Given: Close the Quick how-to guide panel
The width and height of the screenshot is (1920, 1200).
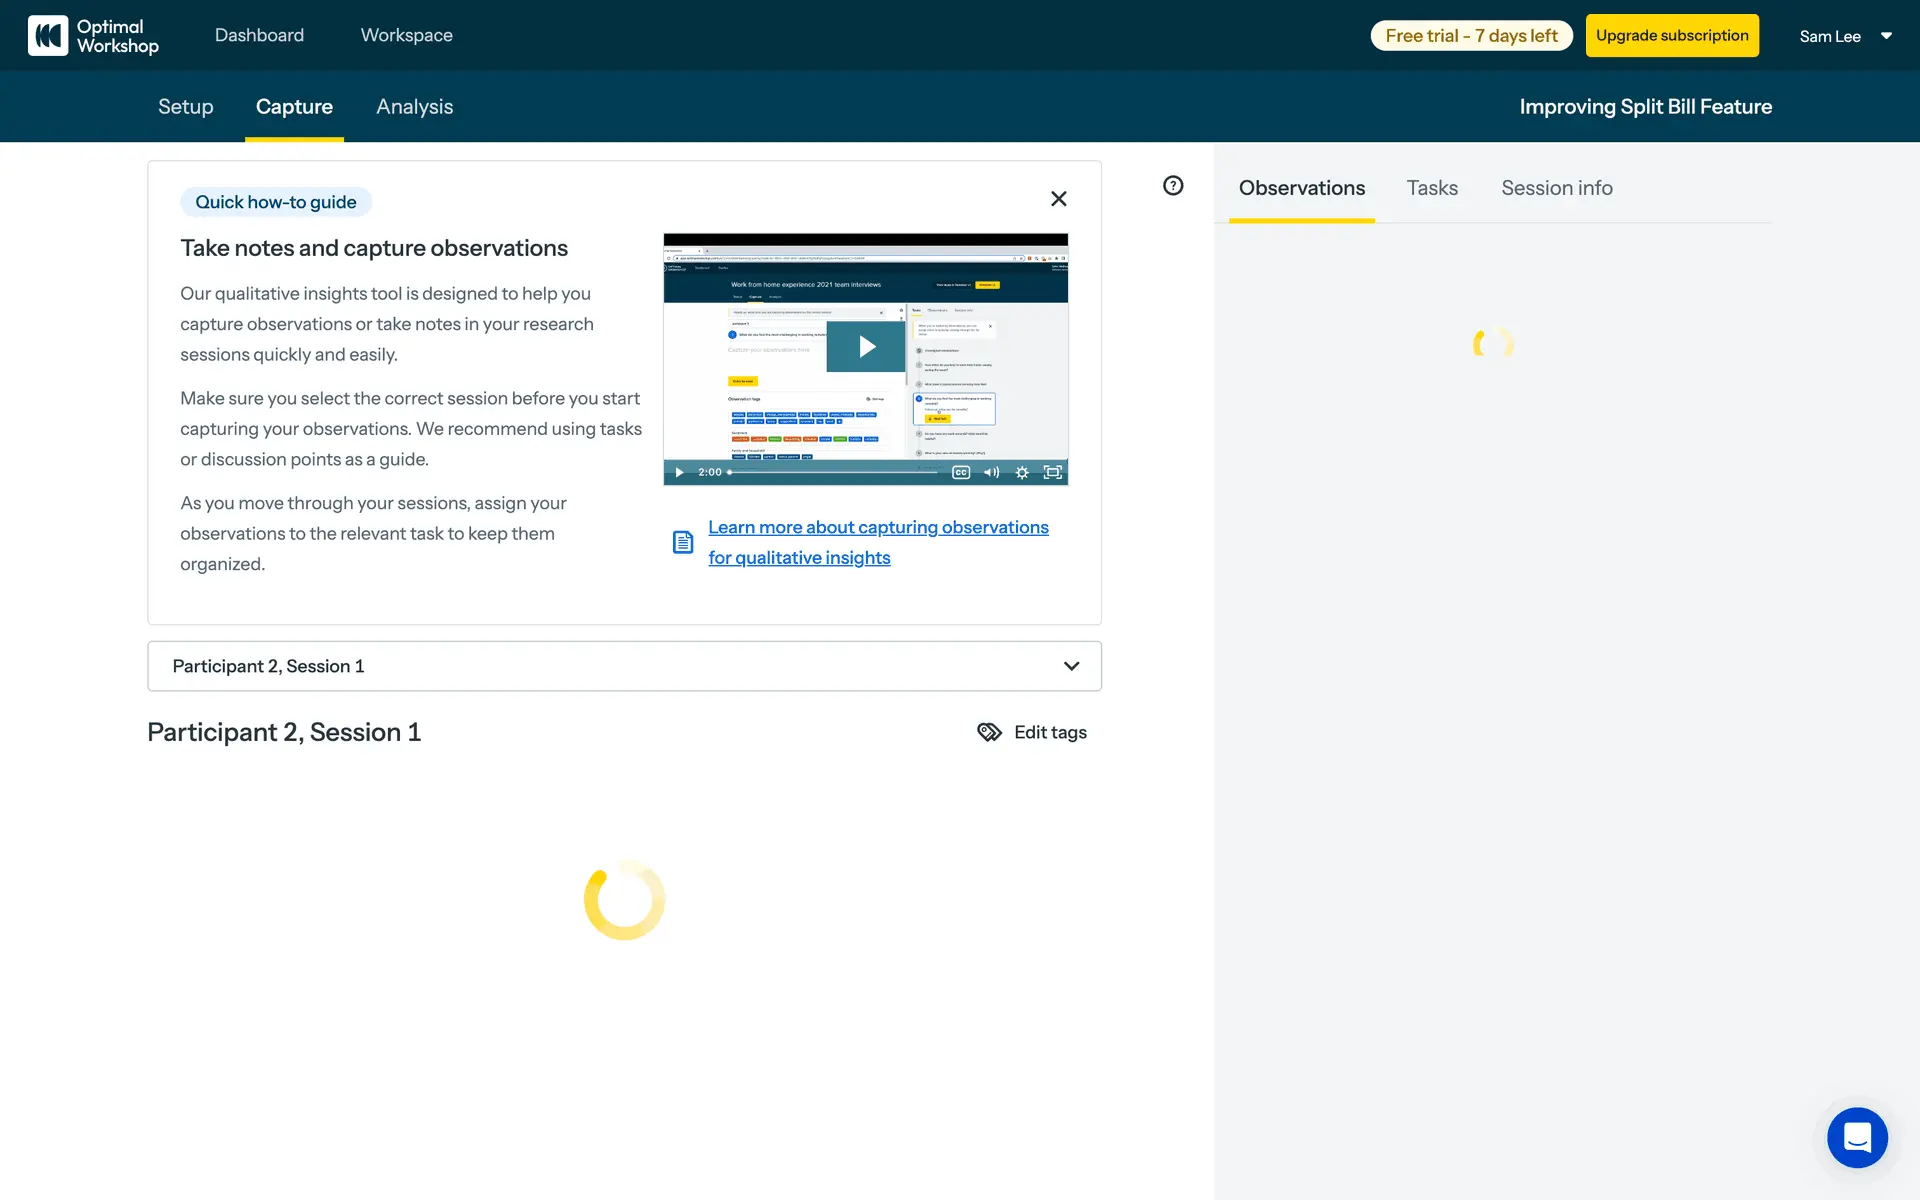Looking at the screenshot, I should pyautogui.click(x=1058, y=199).
